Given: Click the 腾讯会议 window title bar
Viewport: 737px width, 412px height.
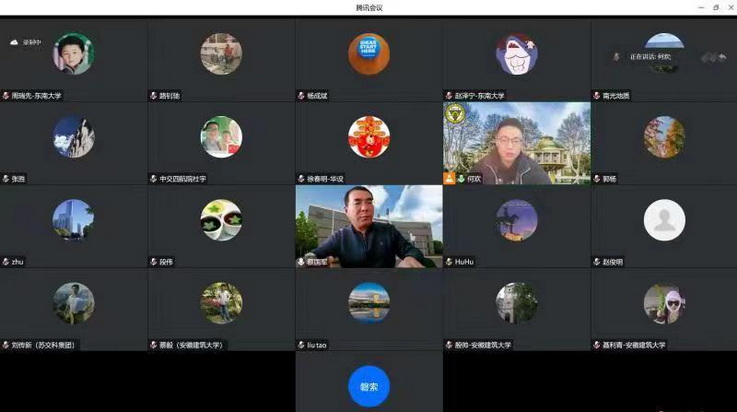Looking at the screenshot, I should pos(368,7).
